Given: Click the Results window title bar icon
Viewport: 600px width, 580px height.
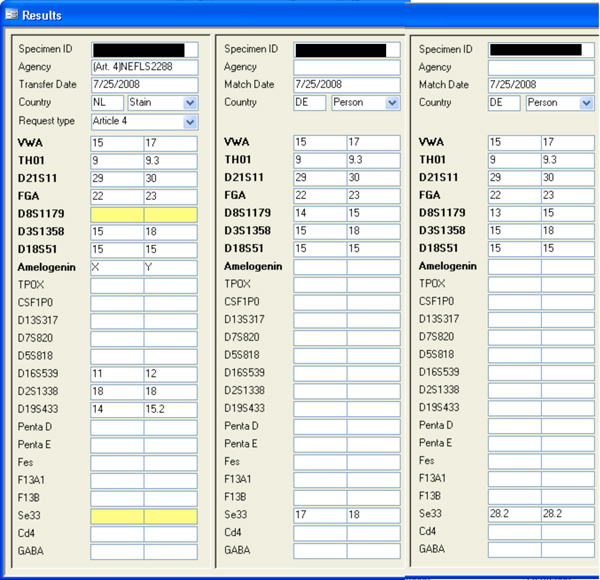Looking at the screenshot, I should pos(12,14).
